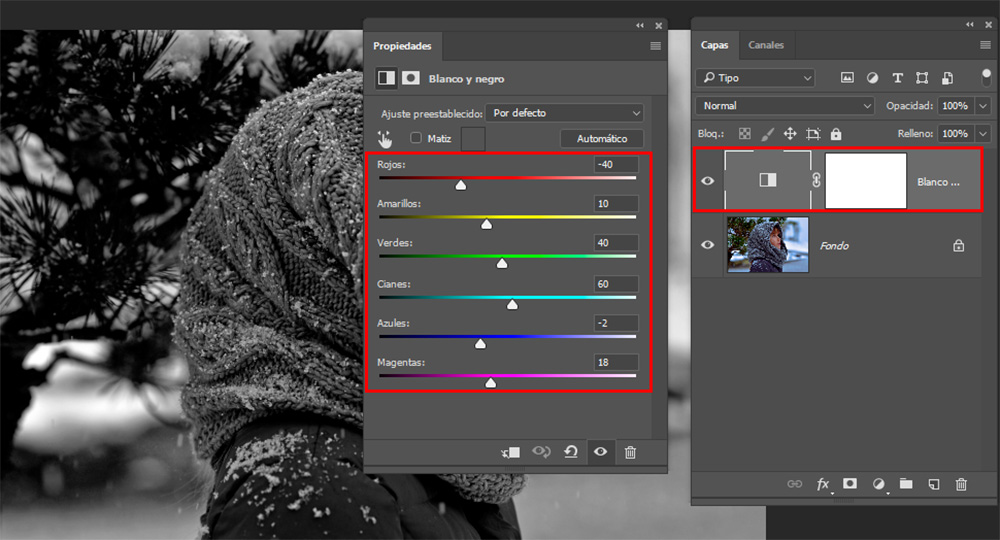This screenshot has height=540, width=1000.
Task: Click link icon between layer and mask
Action: point(816,180)
